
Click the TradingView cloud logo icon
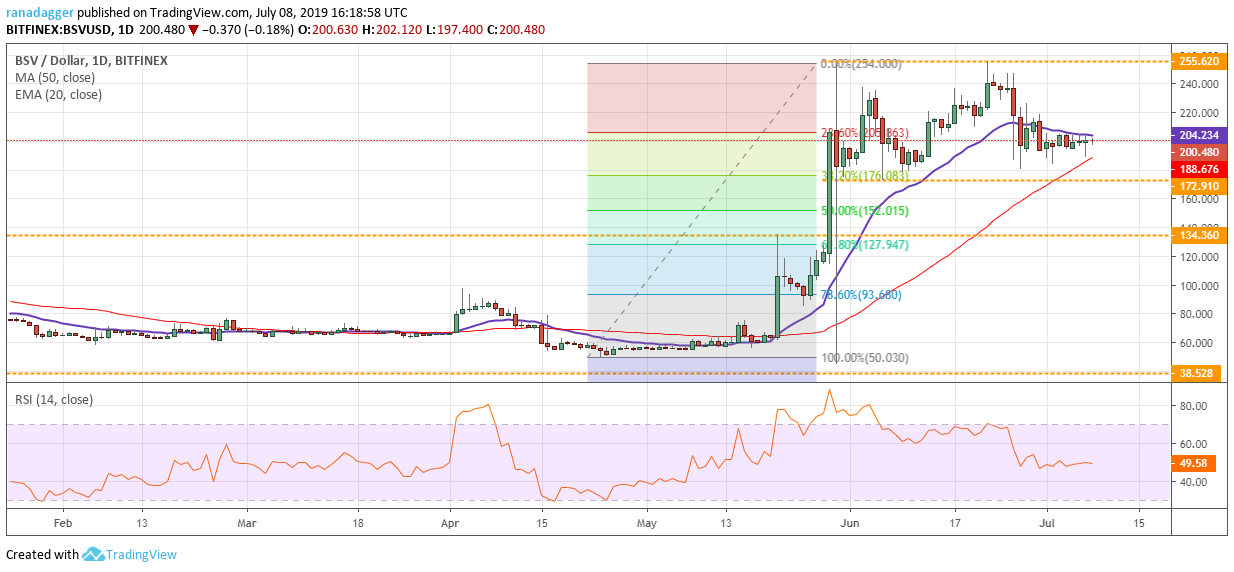coord(95,554)
